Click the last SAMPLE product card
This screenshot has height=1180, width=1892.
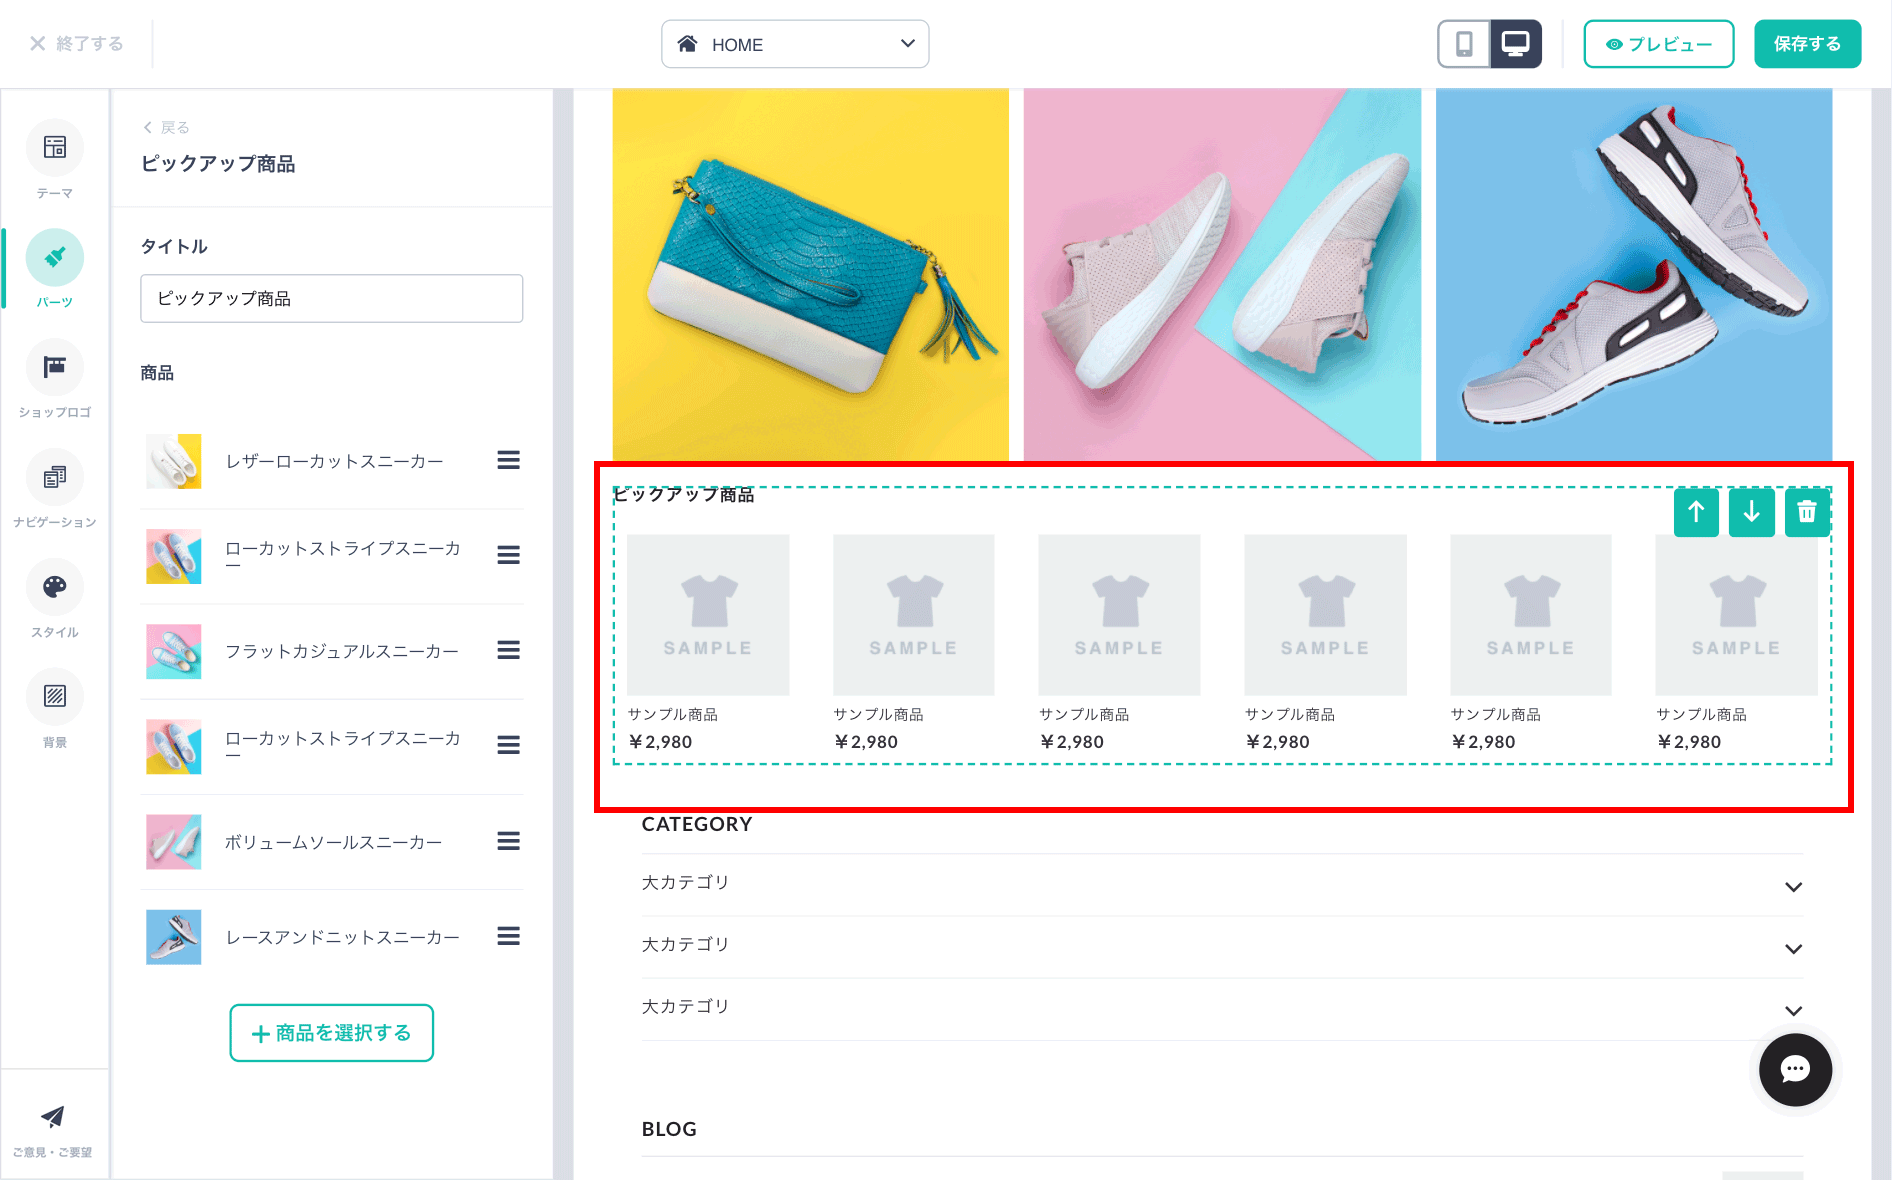coord(1737,644)
